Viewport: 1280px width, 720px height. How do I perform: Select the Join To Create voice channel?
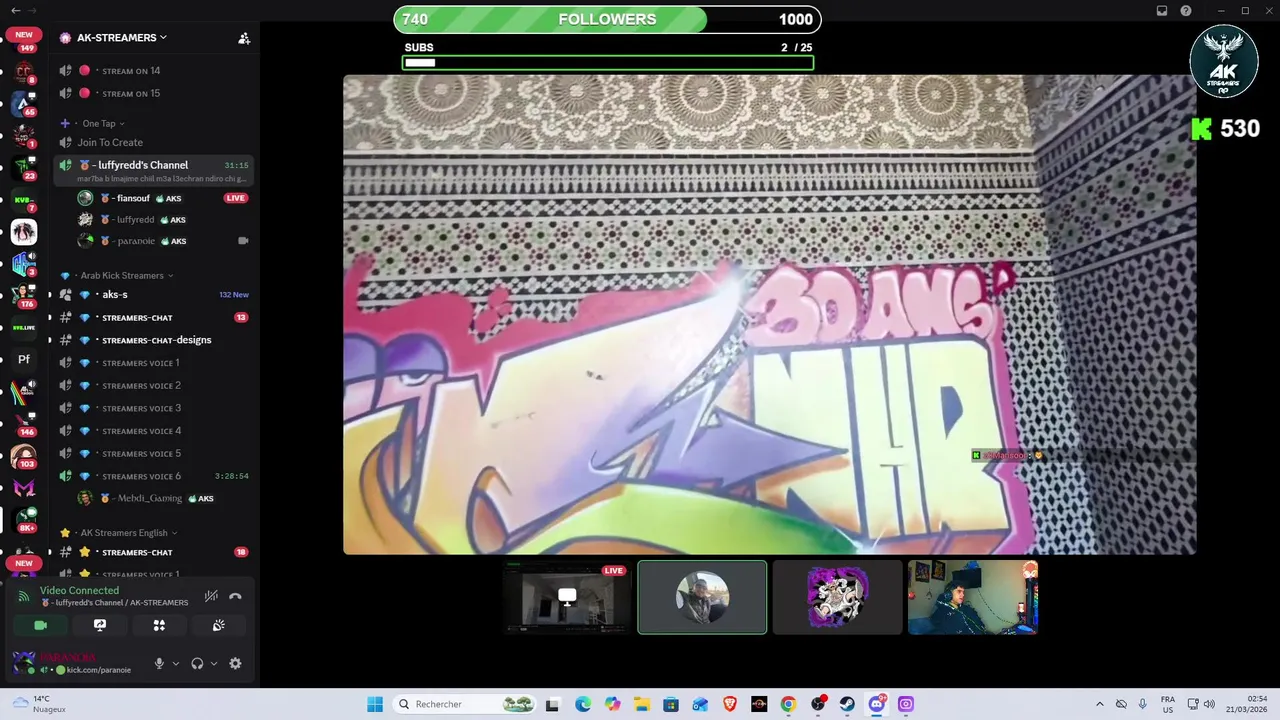[154, 142]
